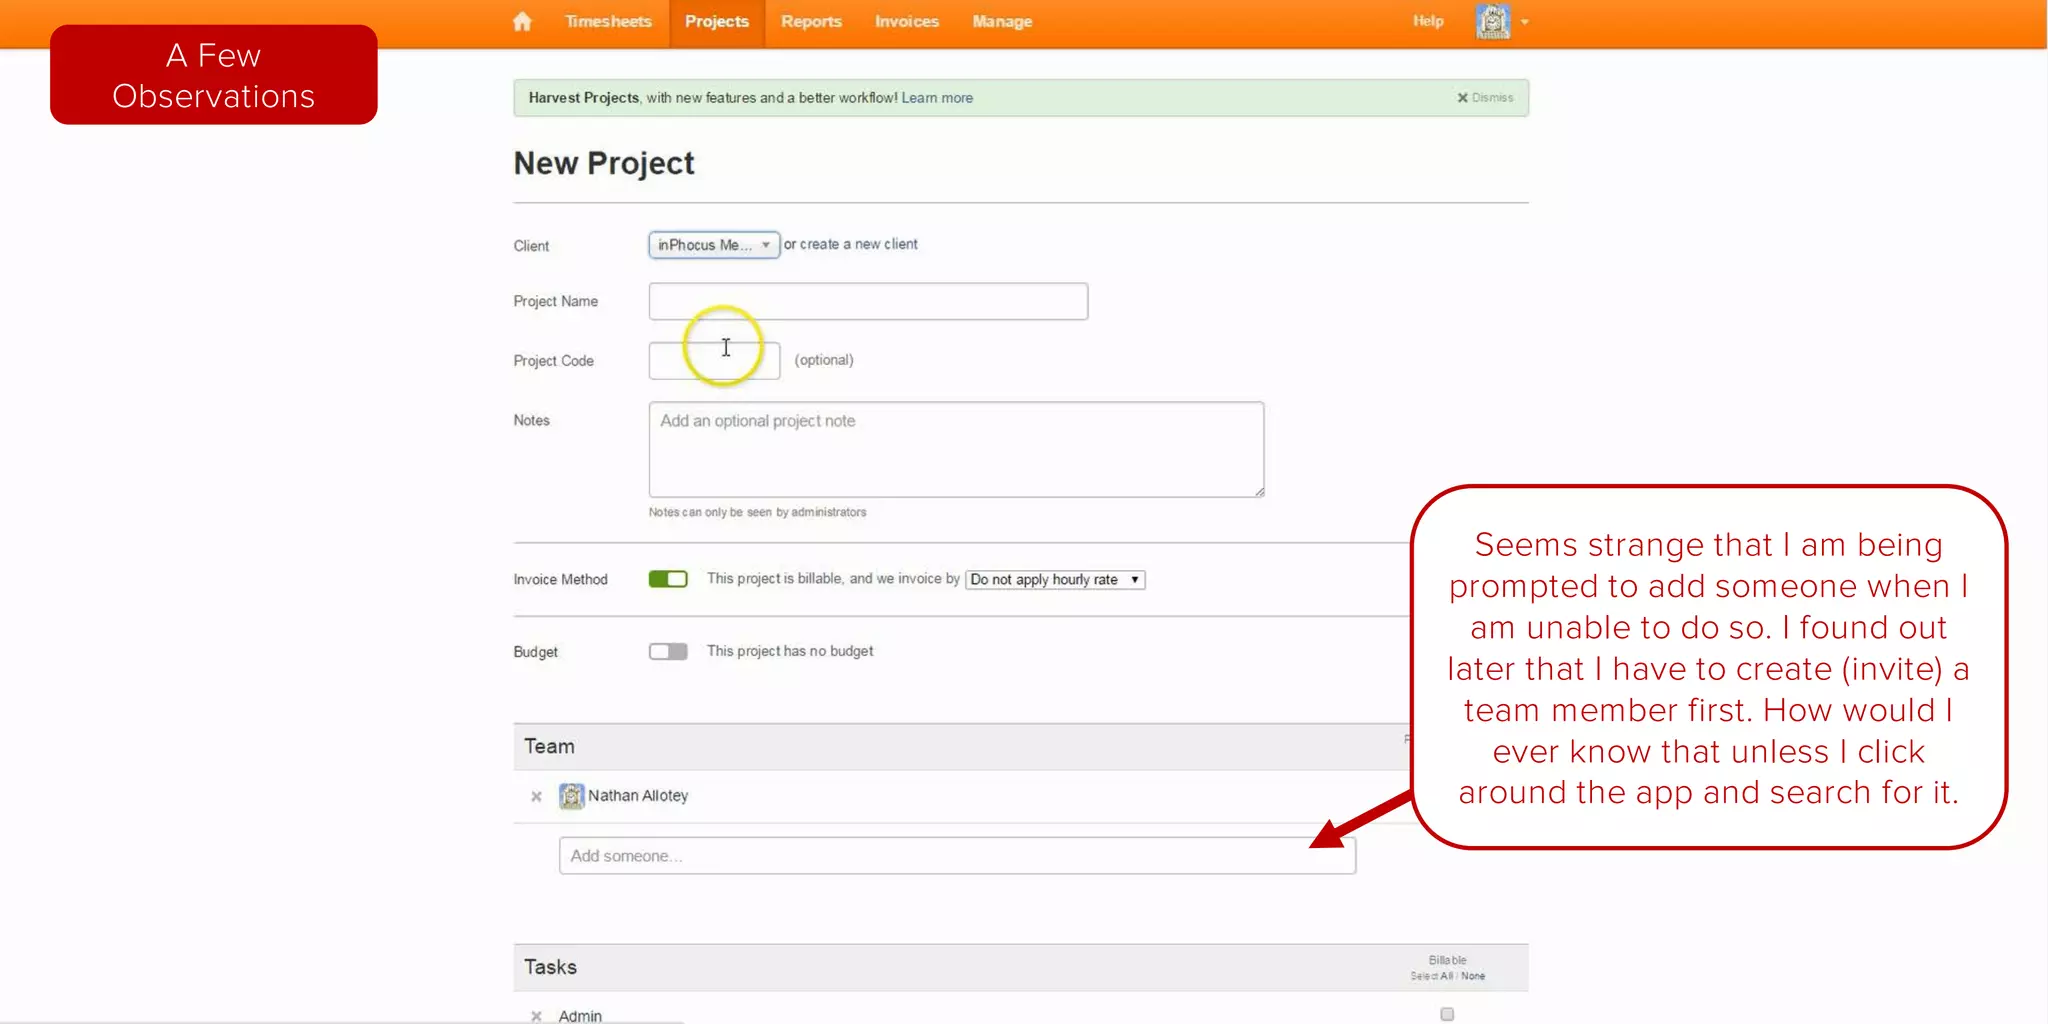
Task: Open the Client dropdown showing inPhocus Me...
Action: pyautogui.click(x=713, y=245)
